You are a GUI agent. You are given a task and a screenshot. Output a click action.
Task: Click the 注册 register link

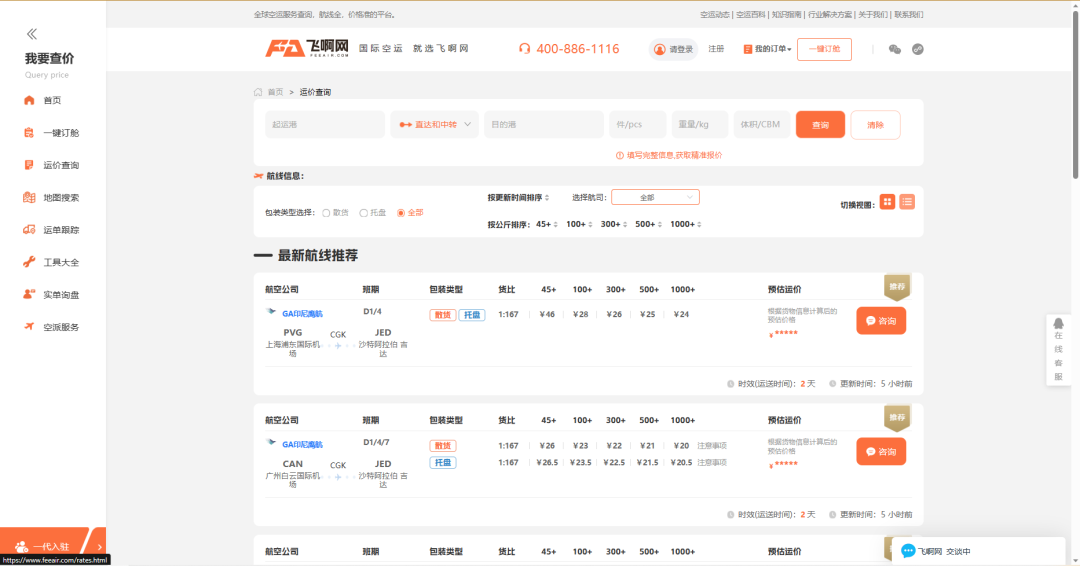(716, 49)
